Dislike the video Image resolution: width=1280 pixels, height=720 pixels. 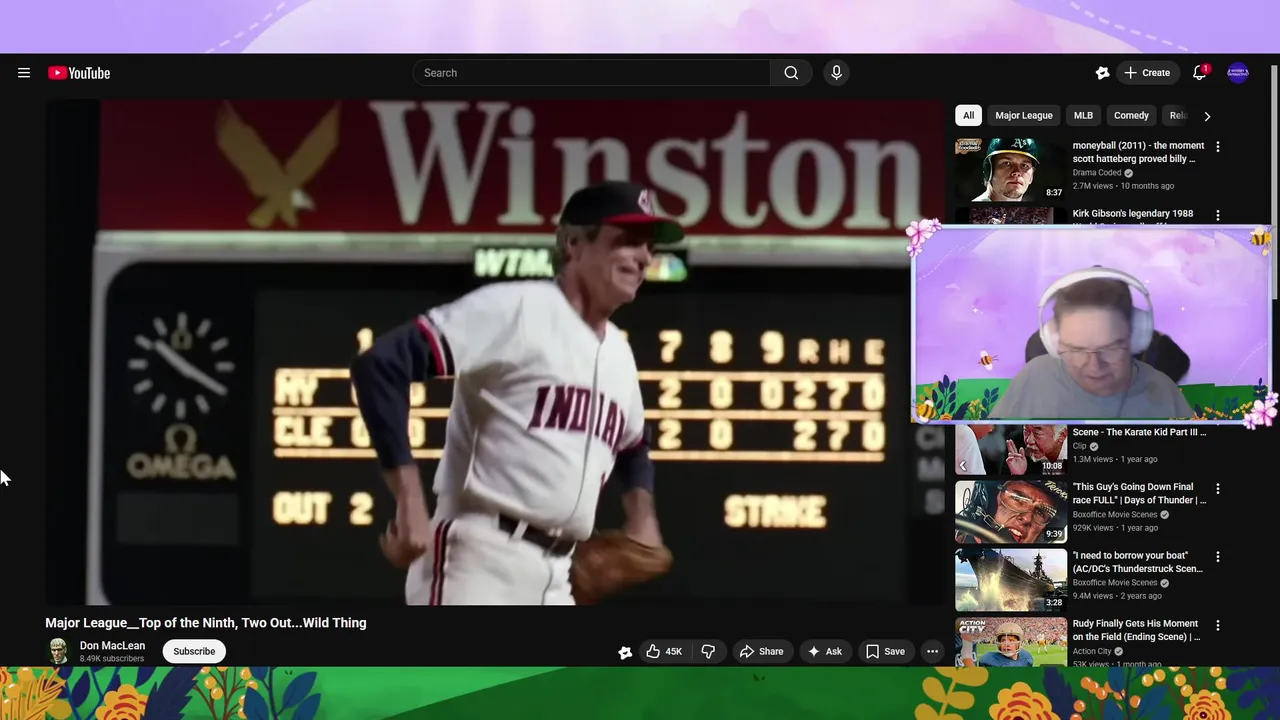[x=708, y=651]
